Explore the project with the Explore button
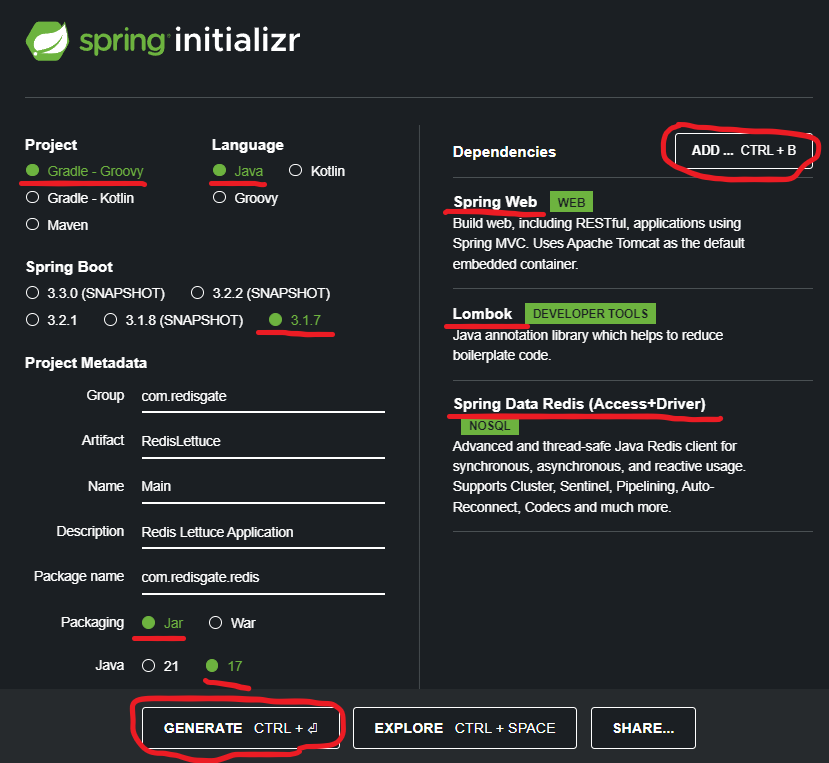This screenshot has width=829, height=763. point(464,728)
